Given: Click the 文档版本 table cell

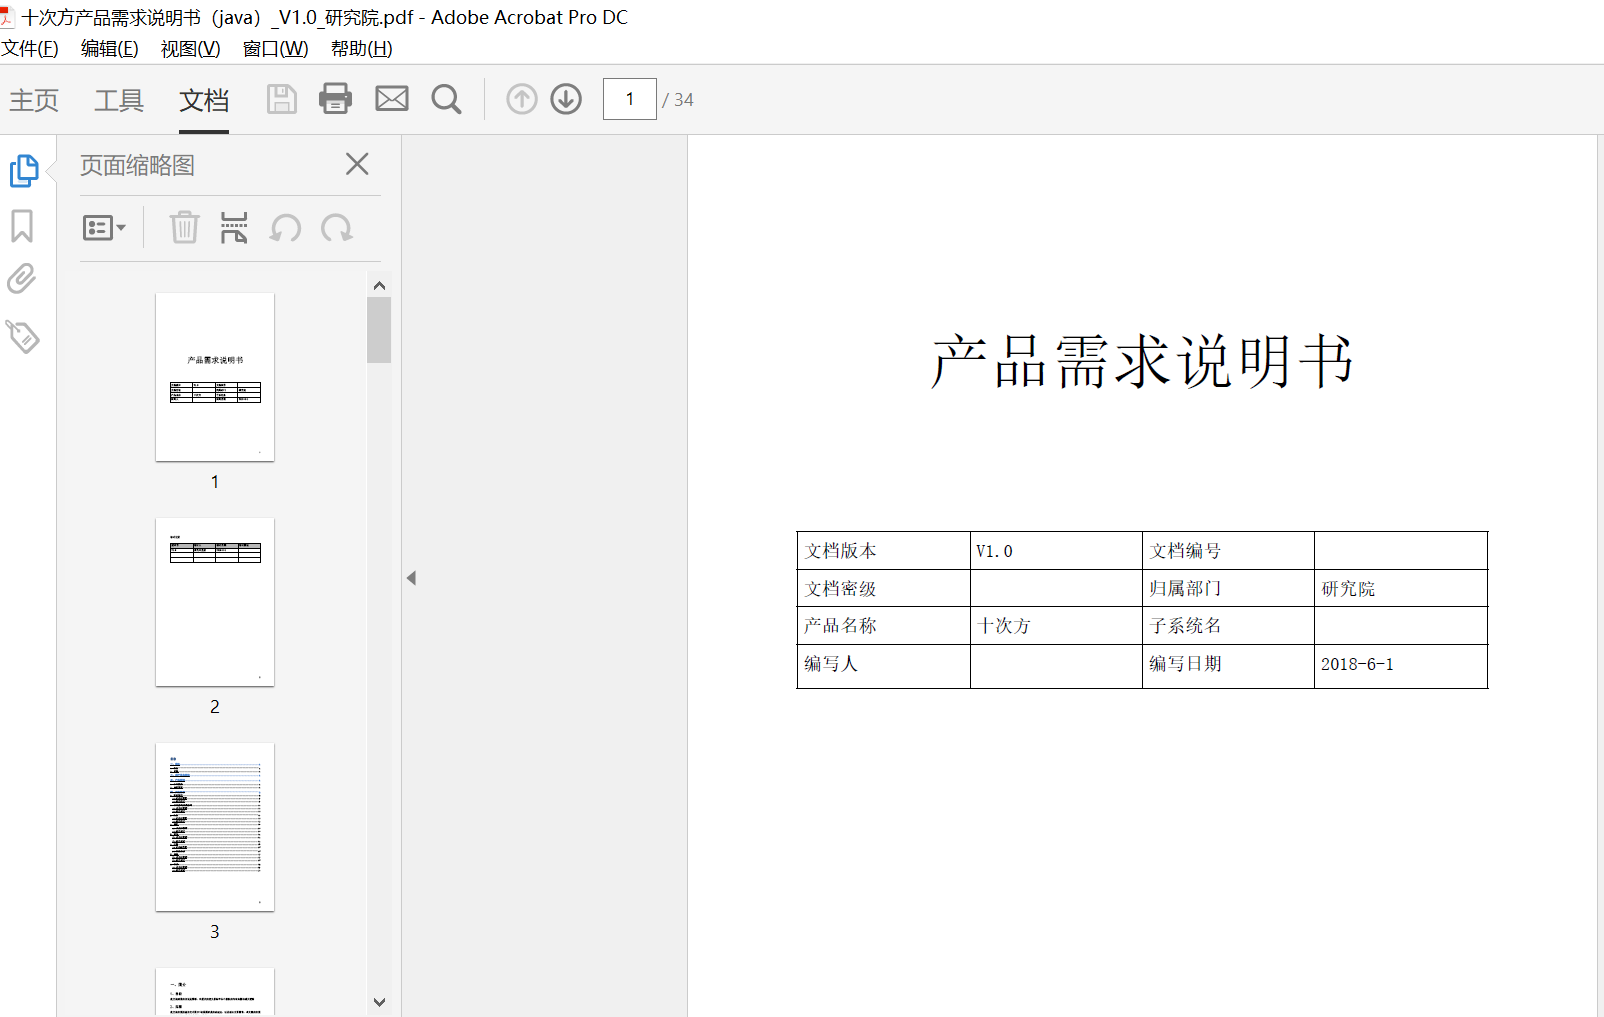Looking at the screenshot, I should 884,551.
